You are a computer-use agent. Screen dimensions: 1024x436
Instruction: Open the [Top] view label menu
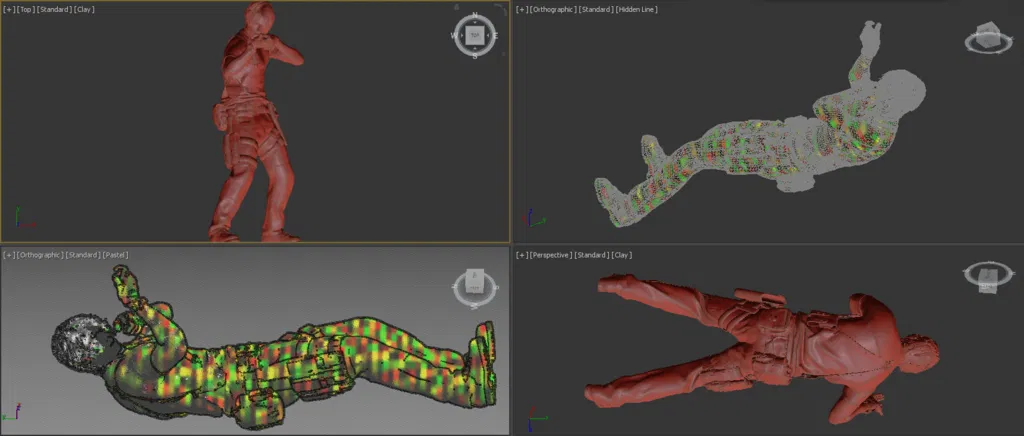pyautogui.click(x=25, y=10)
